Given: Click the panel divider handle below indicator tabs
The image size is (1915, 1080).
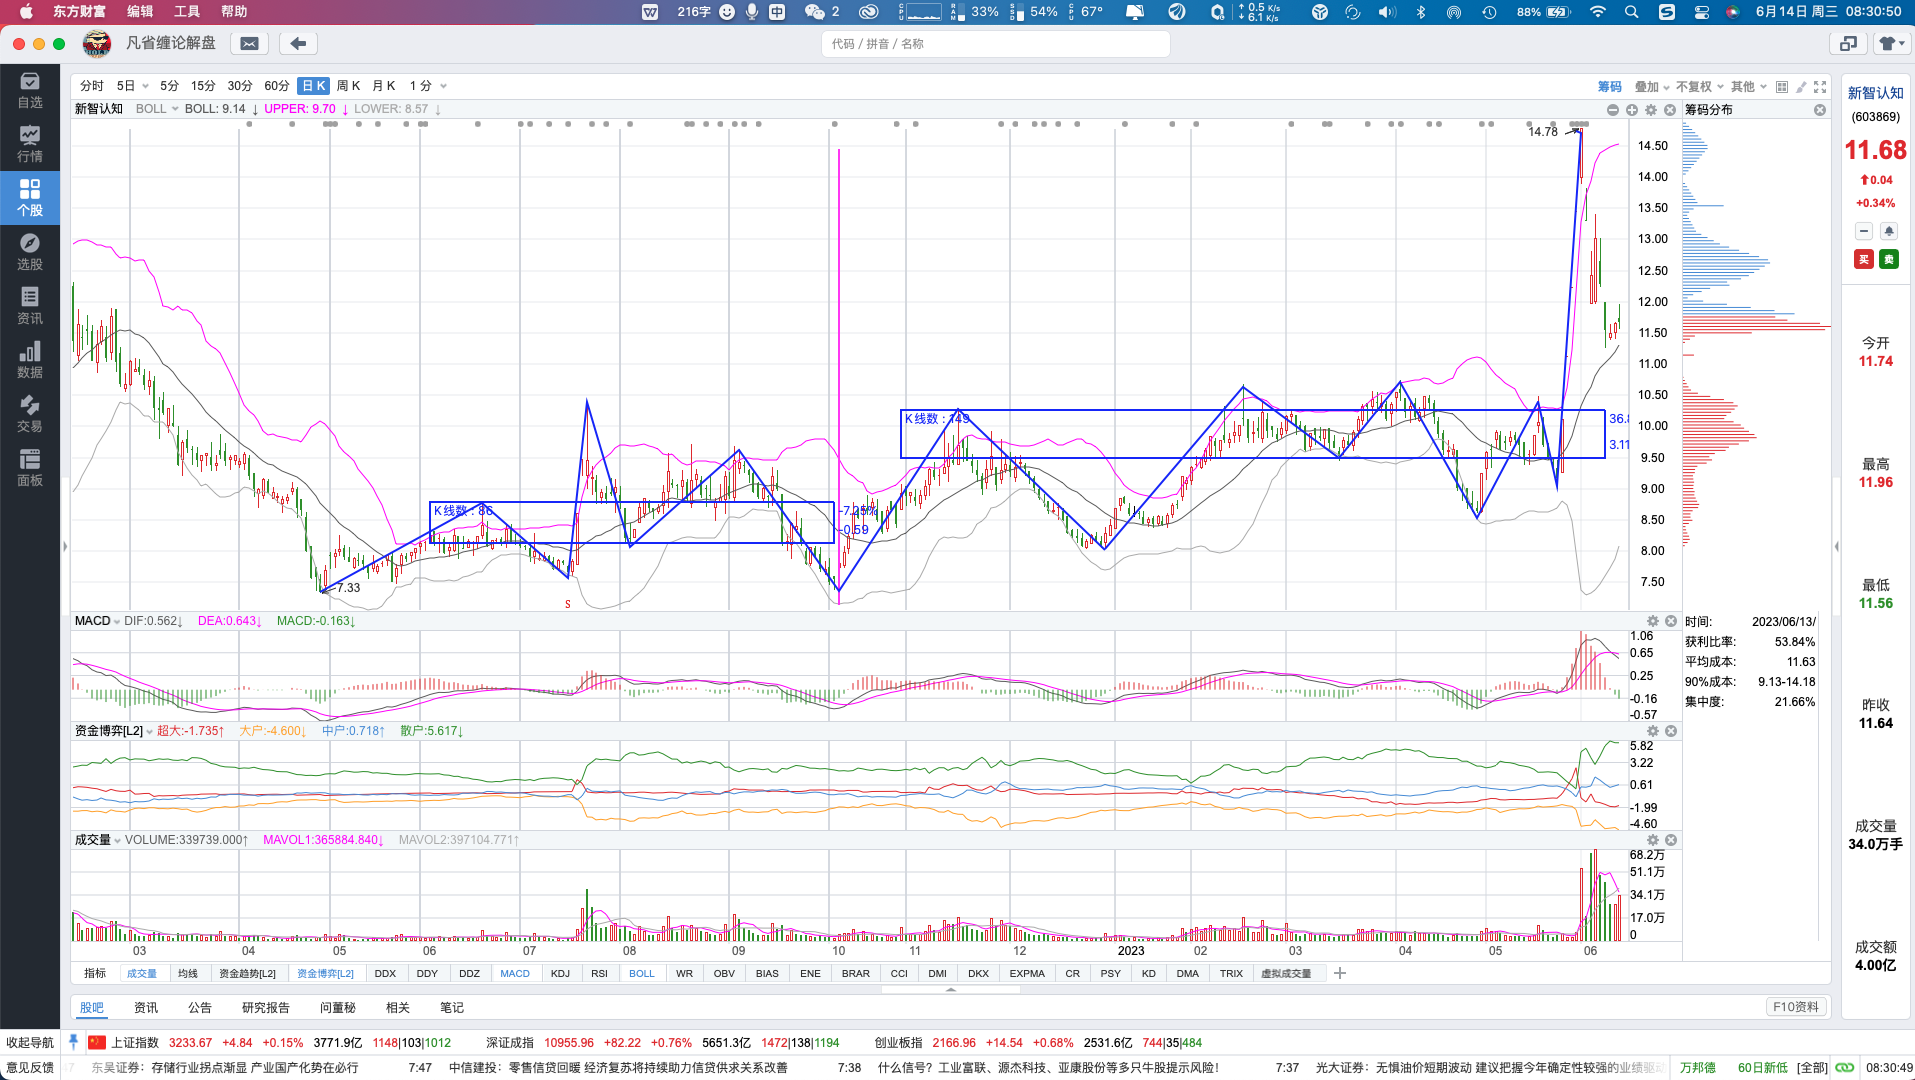Looking at the screenshot, I should coord(951,990).
